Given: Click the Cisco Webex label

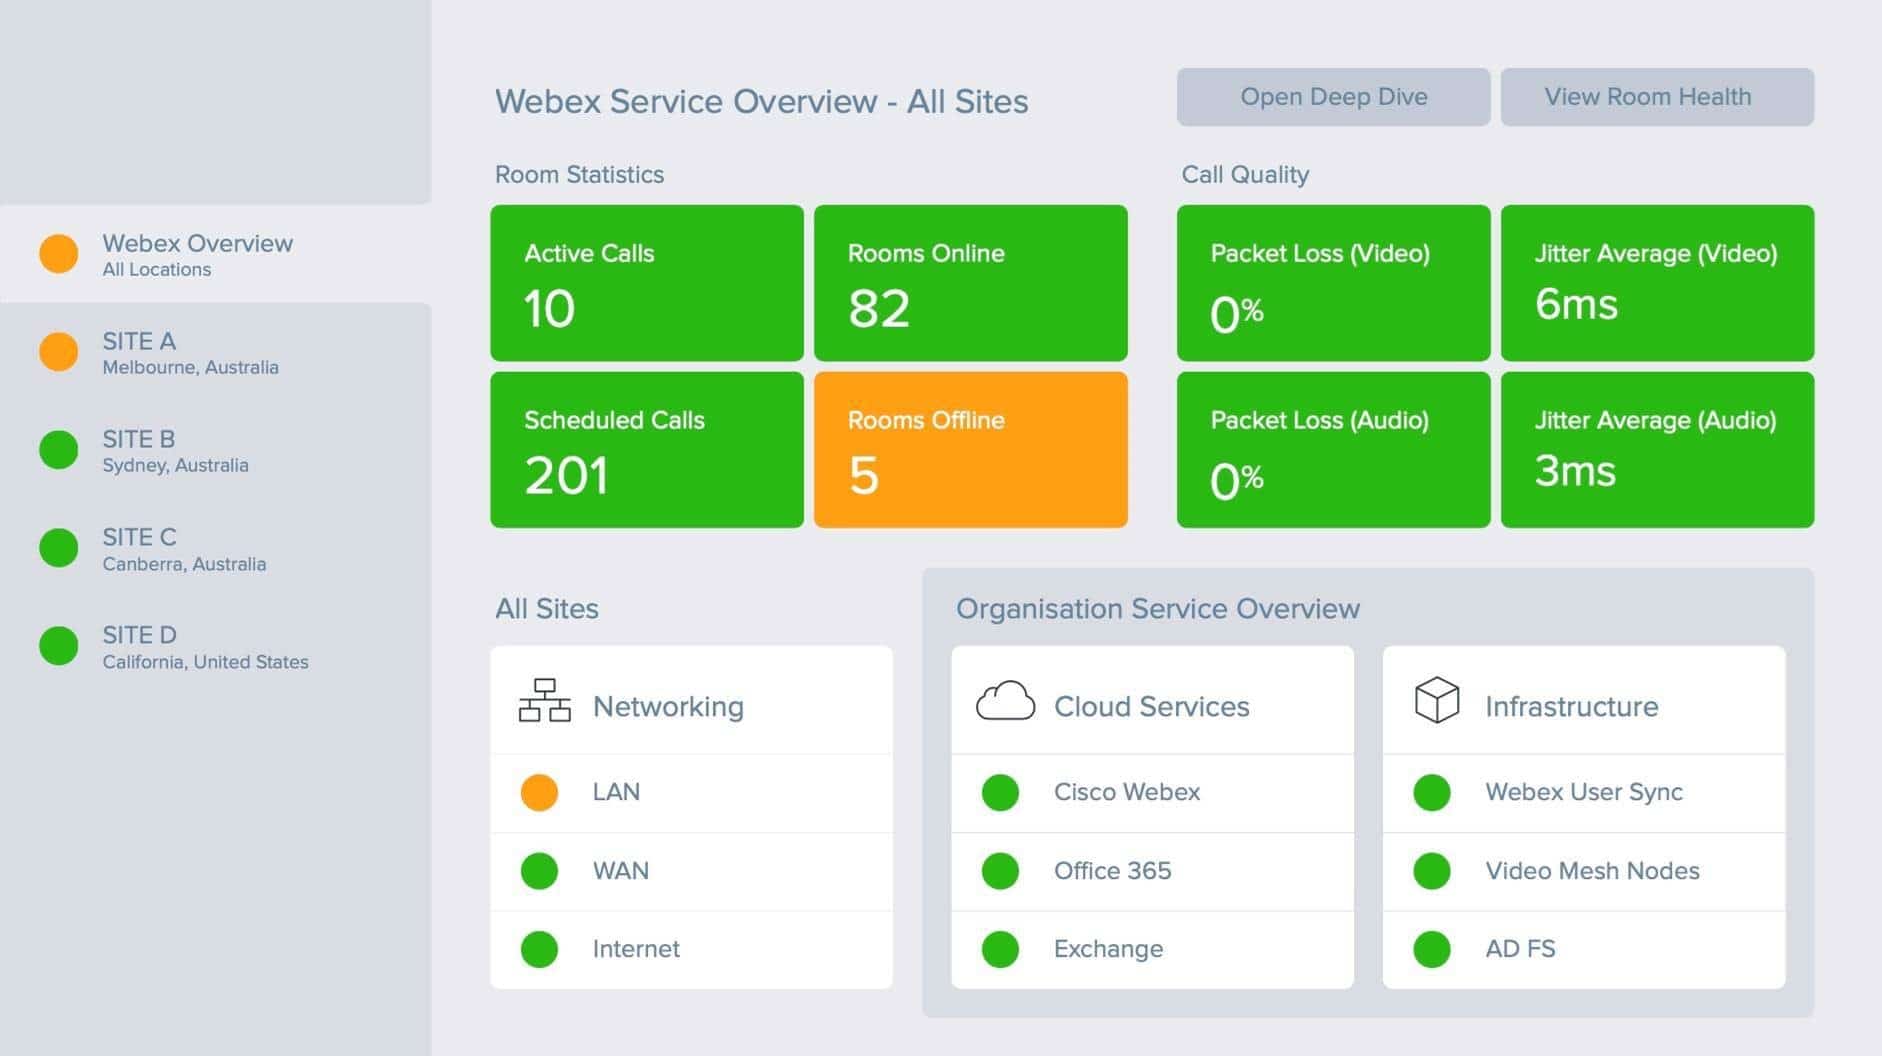Looking at the screenshot, I should point(1127,792).
